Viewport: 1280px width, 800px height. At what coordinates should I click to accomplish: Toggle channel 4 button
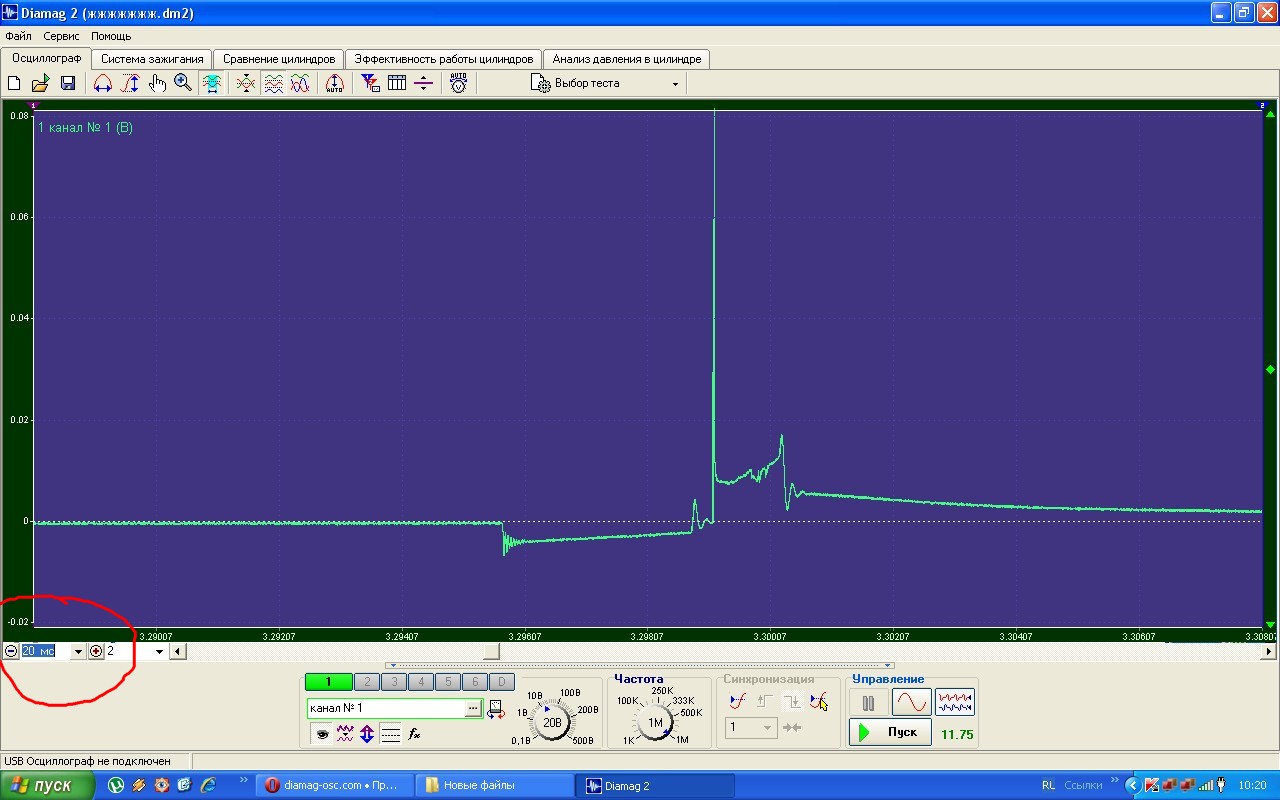coord(421,682)
